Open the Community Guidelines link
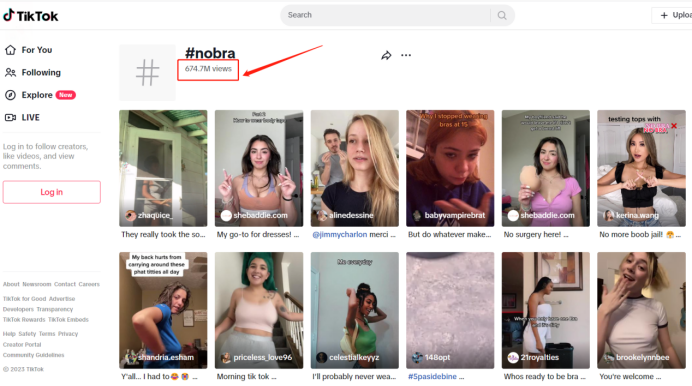 [34, 355]
